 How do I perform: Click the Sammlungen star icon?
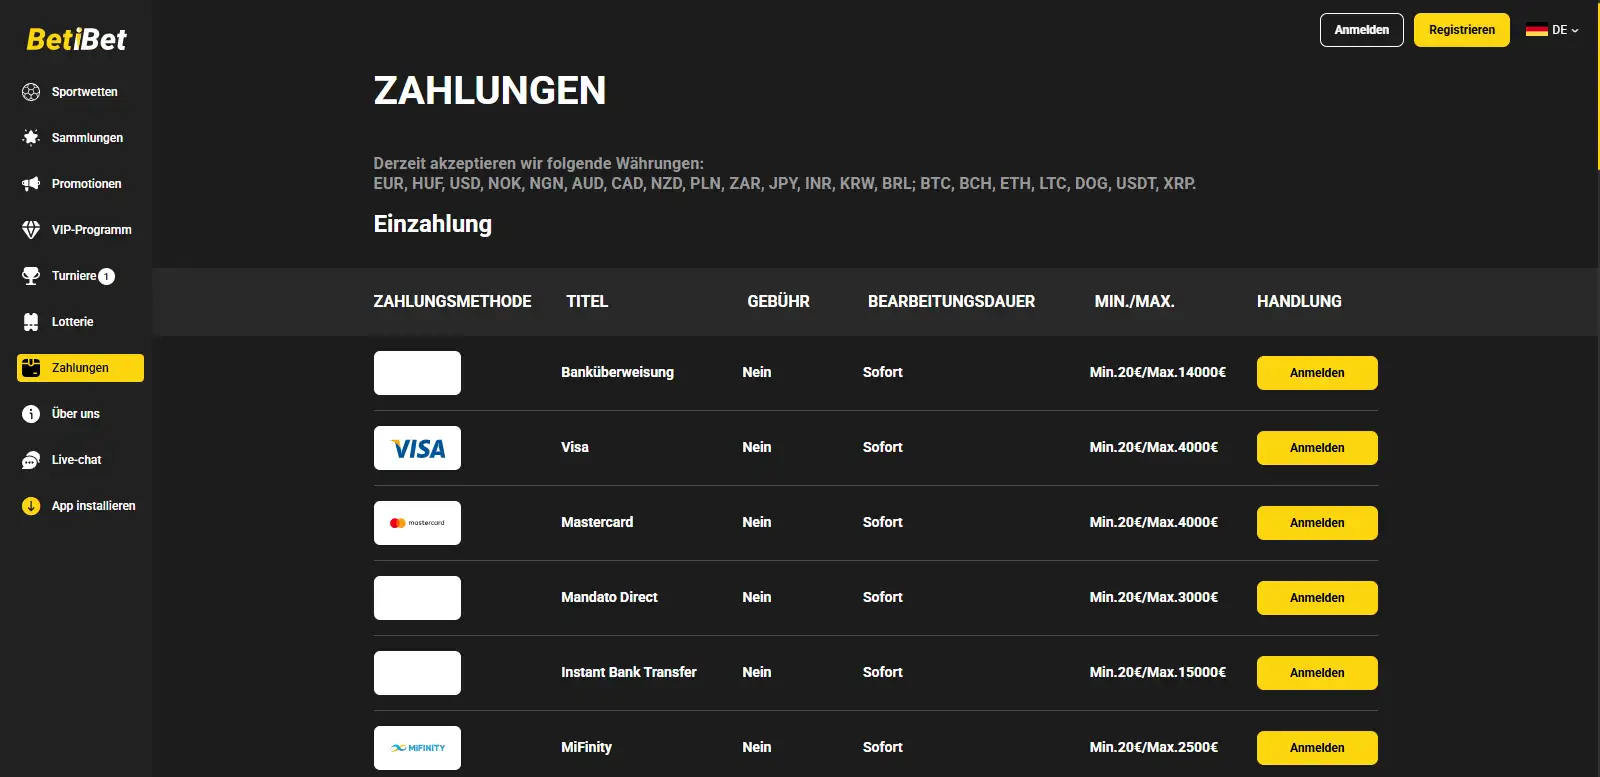pyautogui.click(x=31, y=138)
